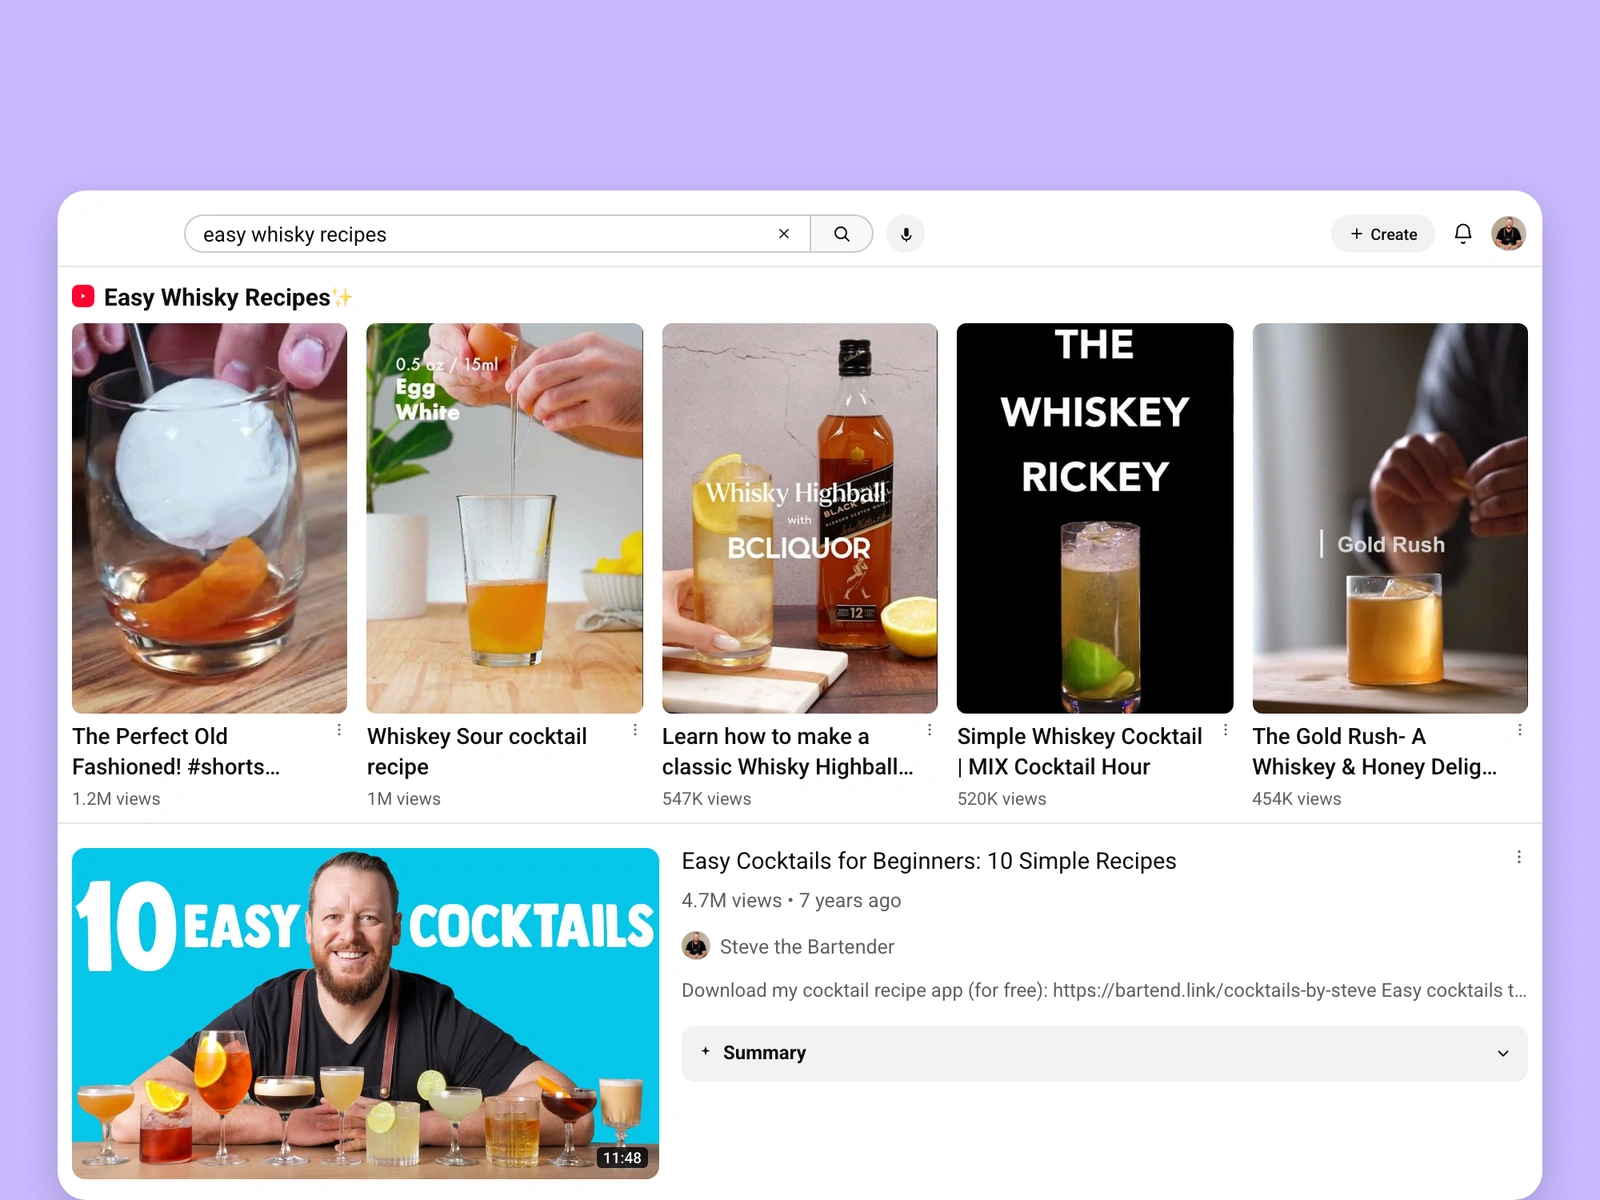Click the 547K views text
This screenshot has width=1600, height=1200.
pyautogui.click(x=707, y=799)
